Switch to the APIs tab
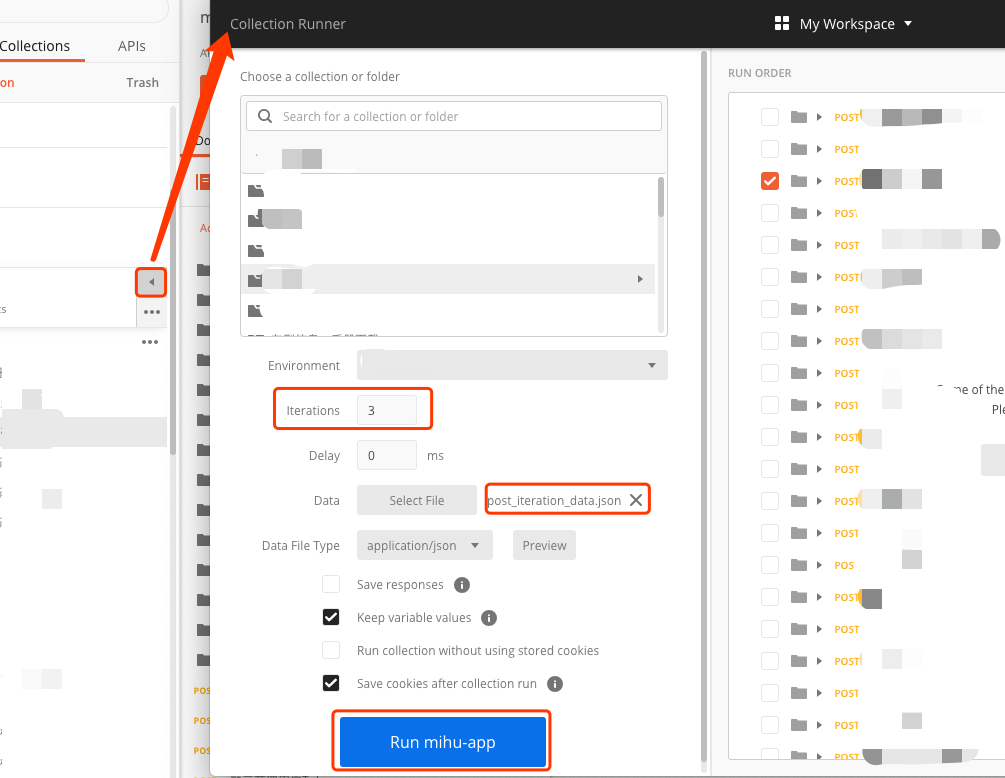The height and width of the screenshot is (778, 1005). tap(131, 46)
